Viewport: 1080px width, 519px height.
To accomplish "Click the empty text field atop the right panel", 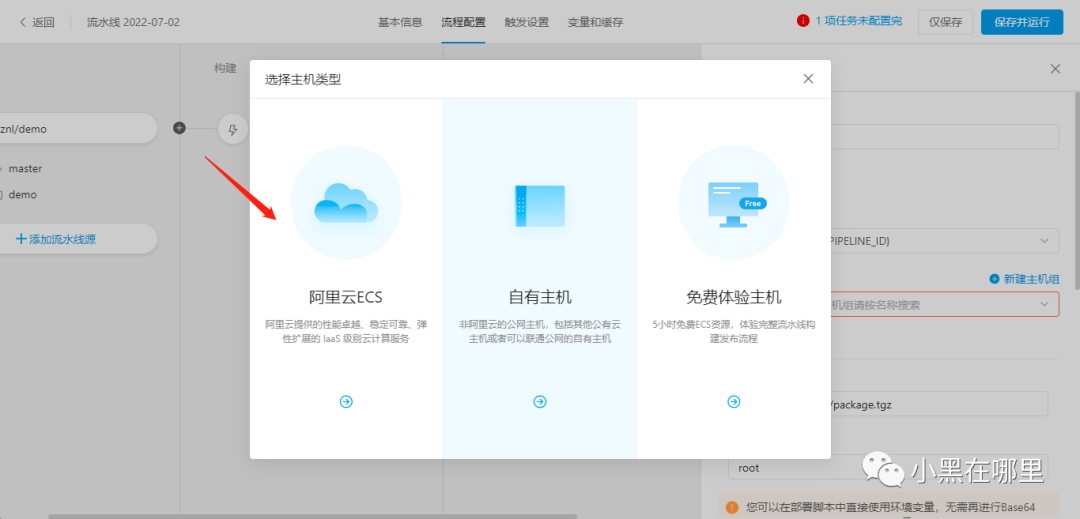I will (x=945, y=136).
